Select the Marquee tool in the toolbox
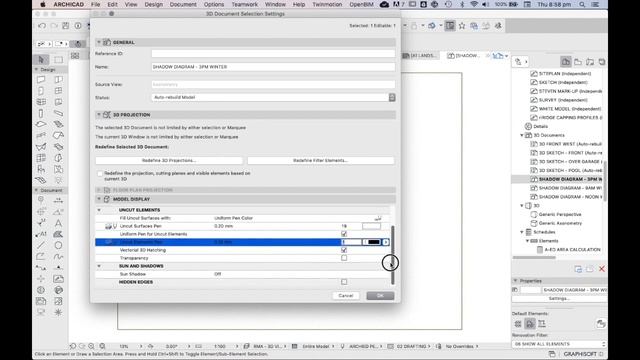Screen dimensions: 640x360 tap(59, 60)
